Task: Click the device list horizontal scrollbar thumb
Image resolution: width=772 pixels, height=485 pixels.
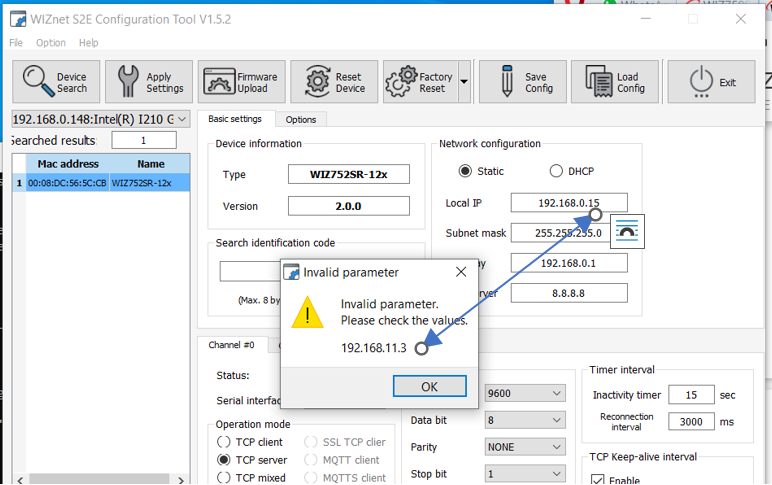Action: (x=99, y=480)
